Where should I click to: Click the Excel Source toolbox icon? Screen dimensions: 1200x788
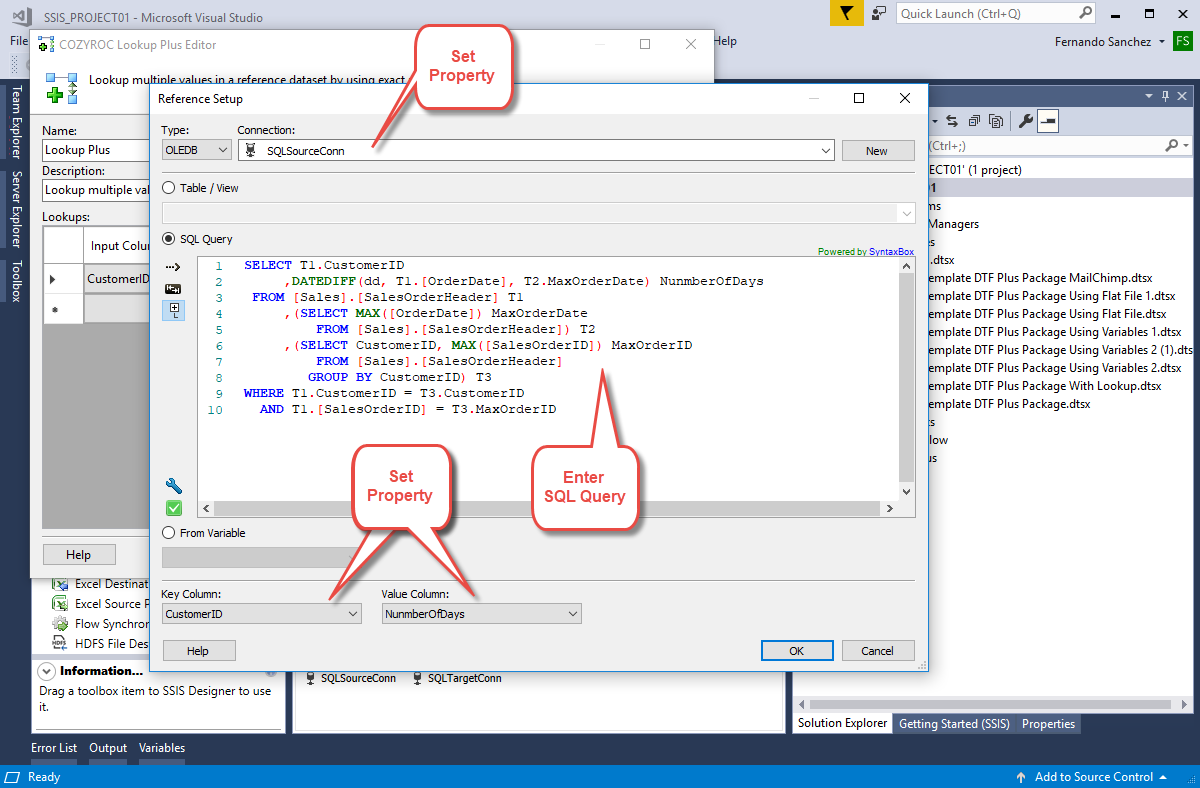point(60,604)
